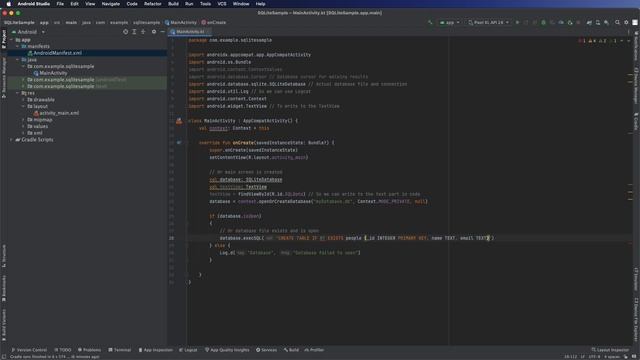
Task: Open the Build menu
Action: 173,4
